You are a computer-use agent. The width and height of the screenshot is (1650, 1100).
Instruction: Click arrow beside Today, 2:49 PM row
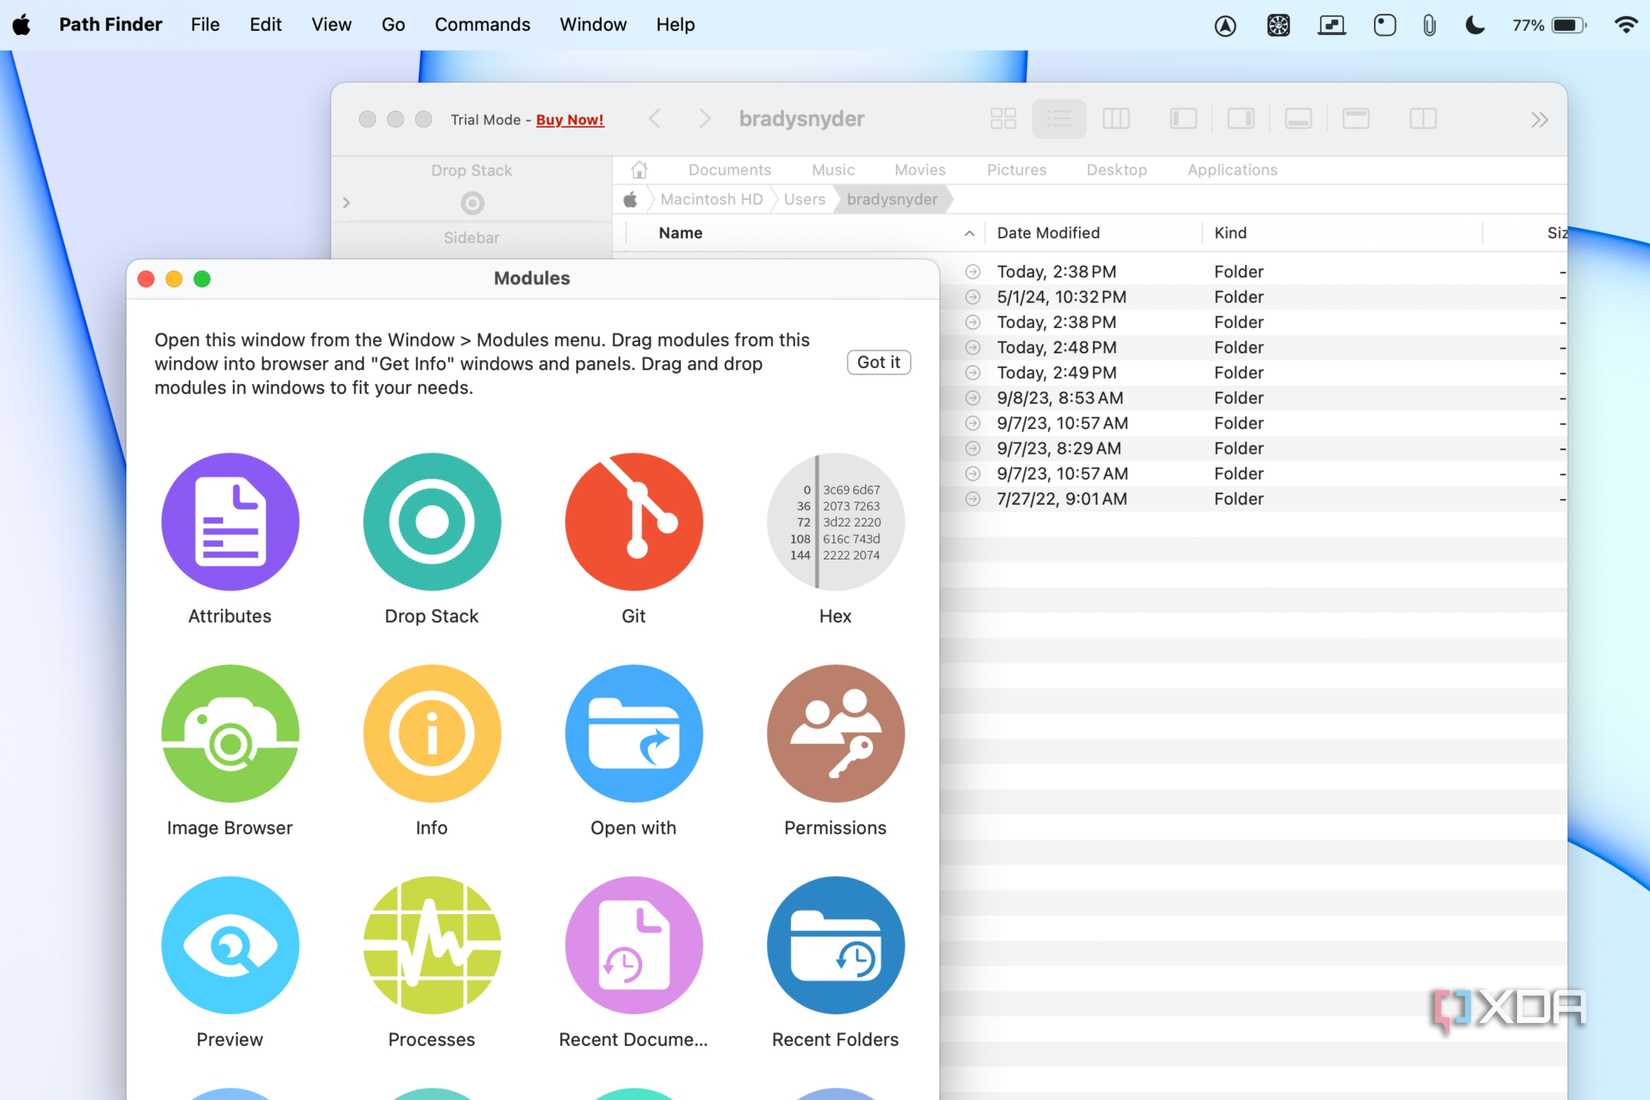pyautogui.click(x=973, y=373)
